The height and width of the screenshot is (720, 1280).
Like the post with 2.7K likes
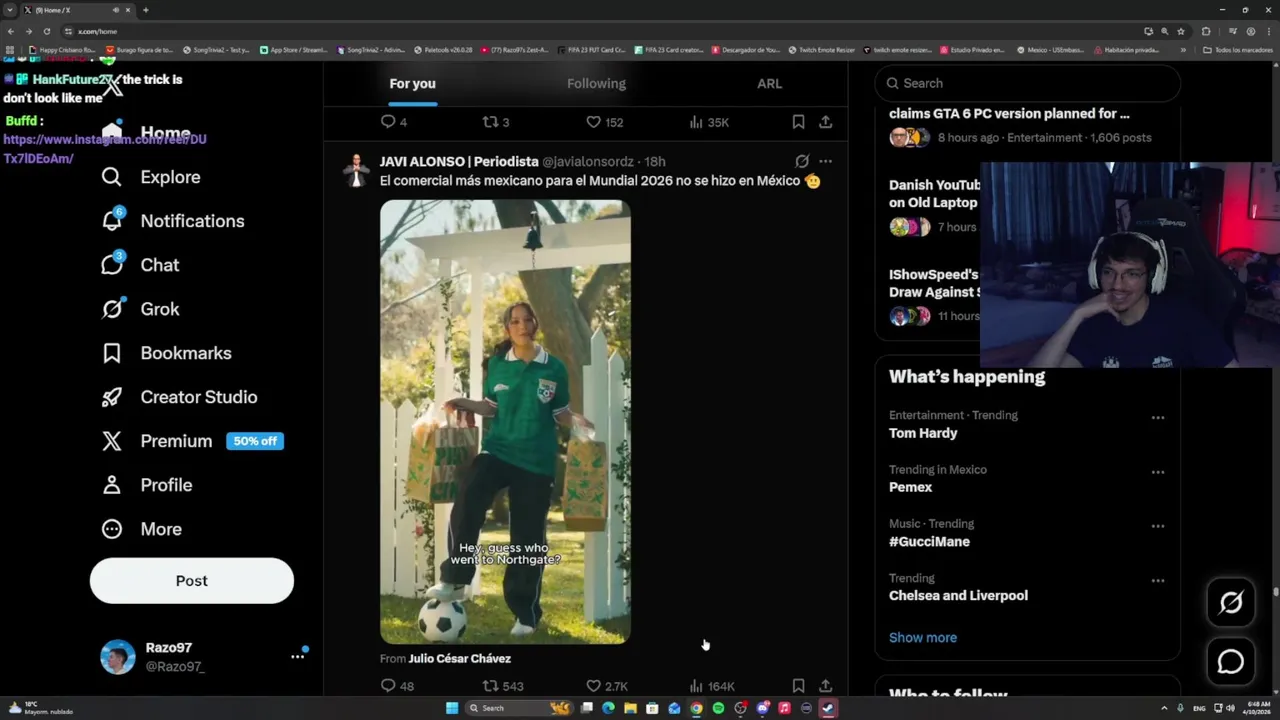pyautogui.click(x=606, y=686)
